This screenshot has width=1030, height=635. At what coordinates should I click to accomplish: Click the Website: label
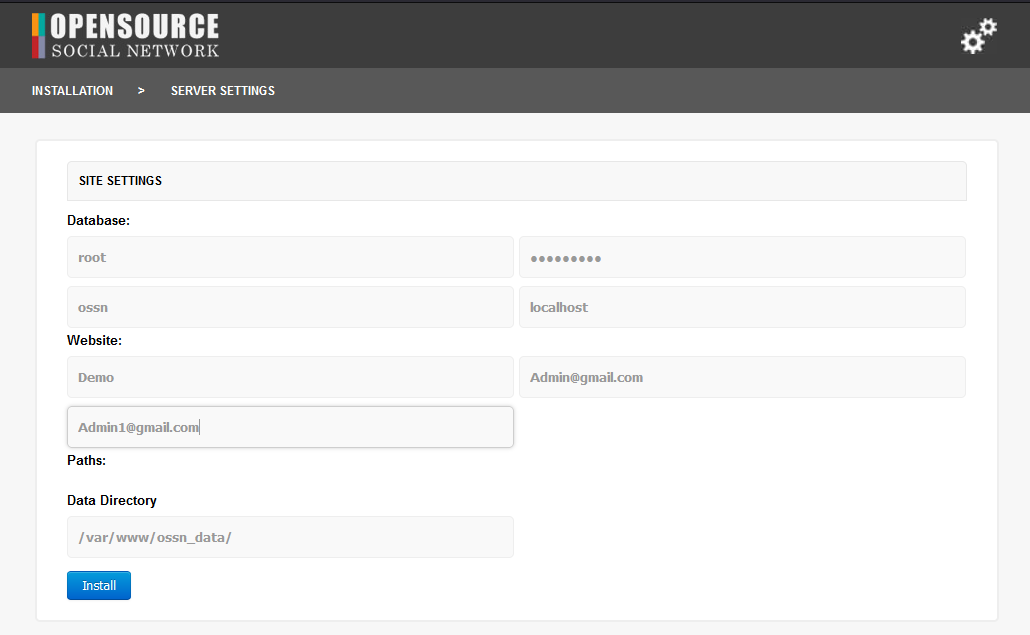94,340
